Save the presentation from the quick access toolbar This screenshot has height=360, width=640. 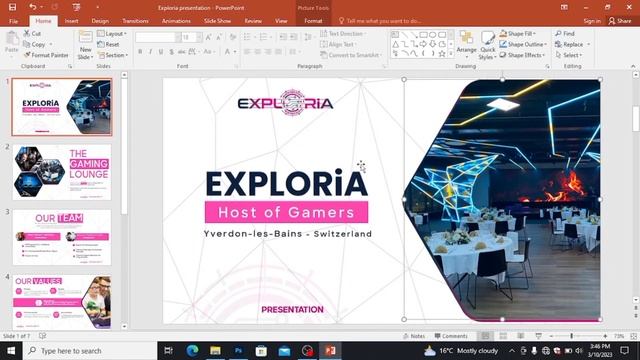(x=12, y=7)
